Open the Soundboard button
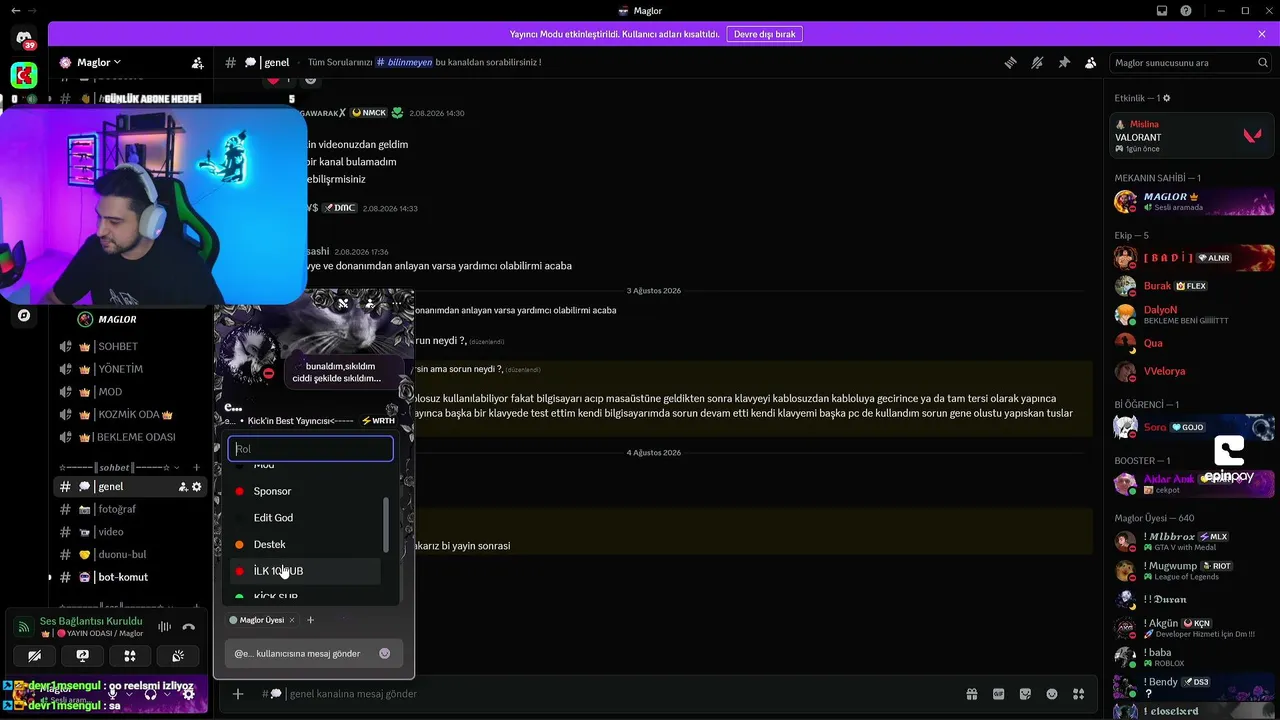This screenshot has height=720, width=1280. 178,656
